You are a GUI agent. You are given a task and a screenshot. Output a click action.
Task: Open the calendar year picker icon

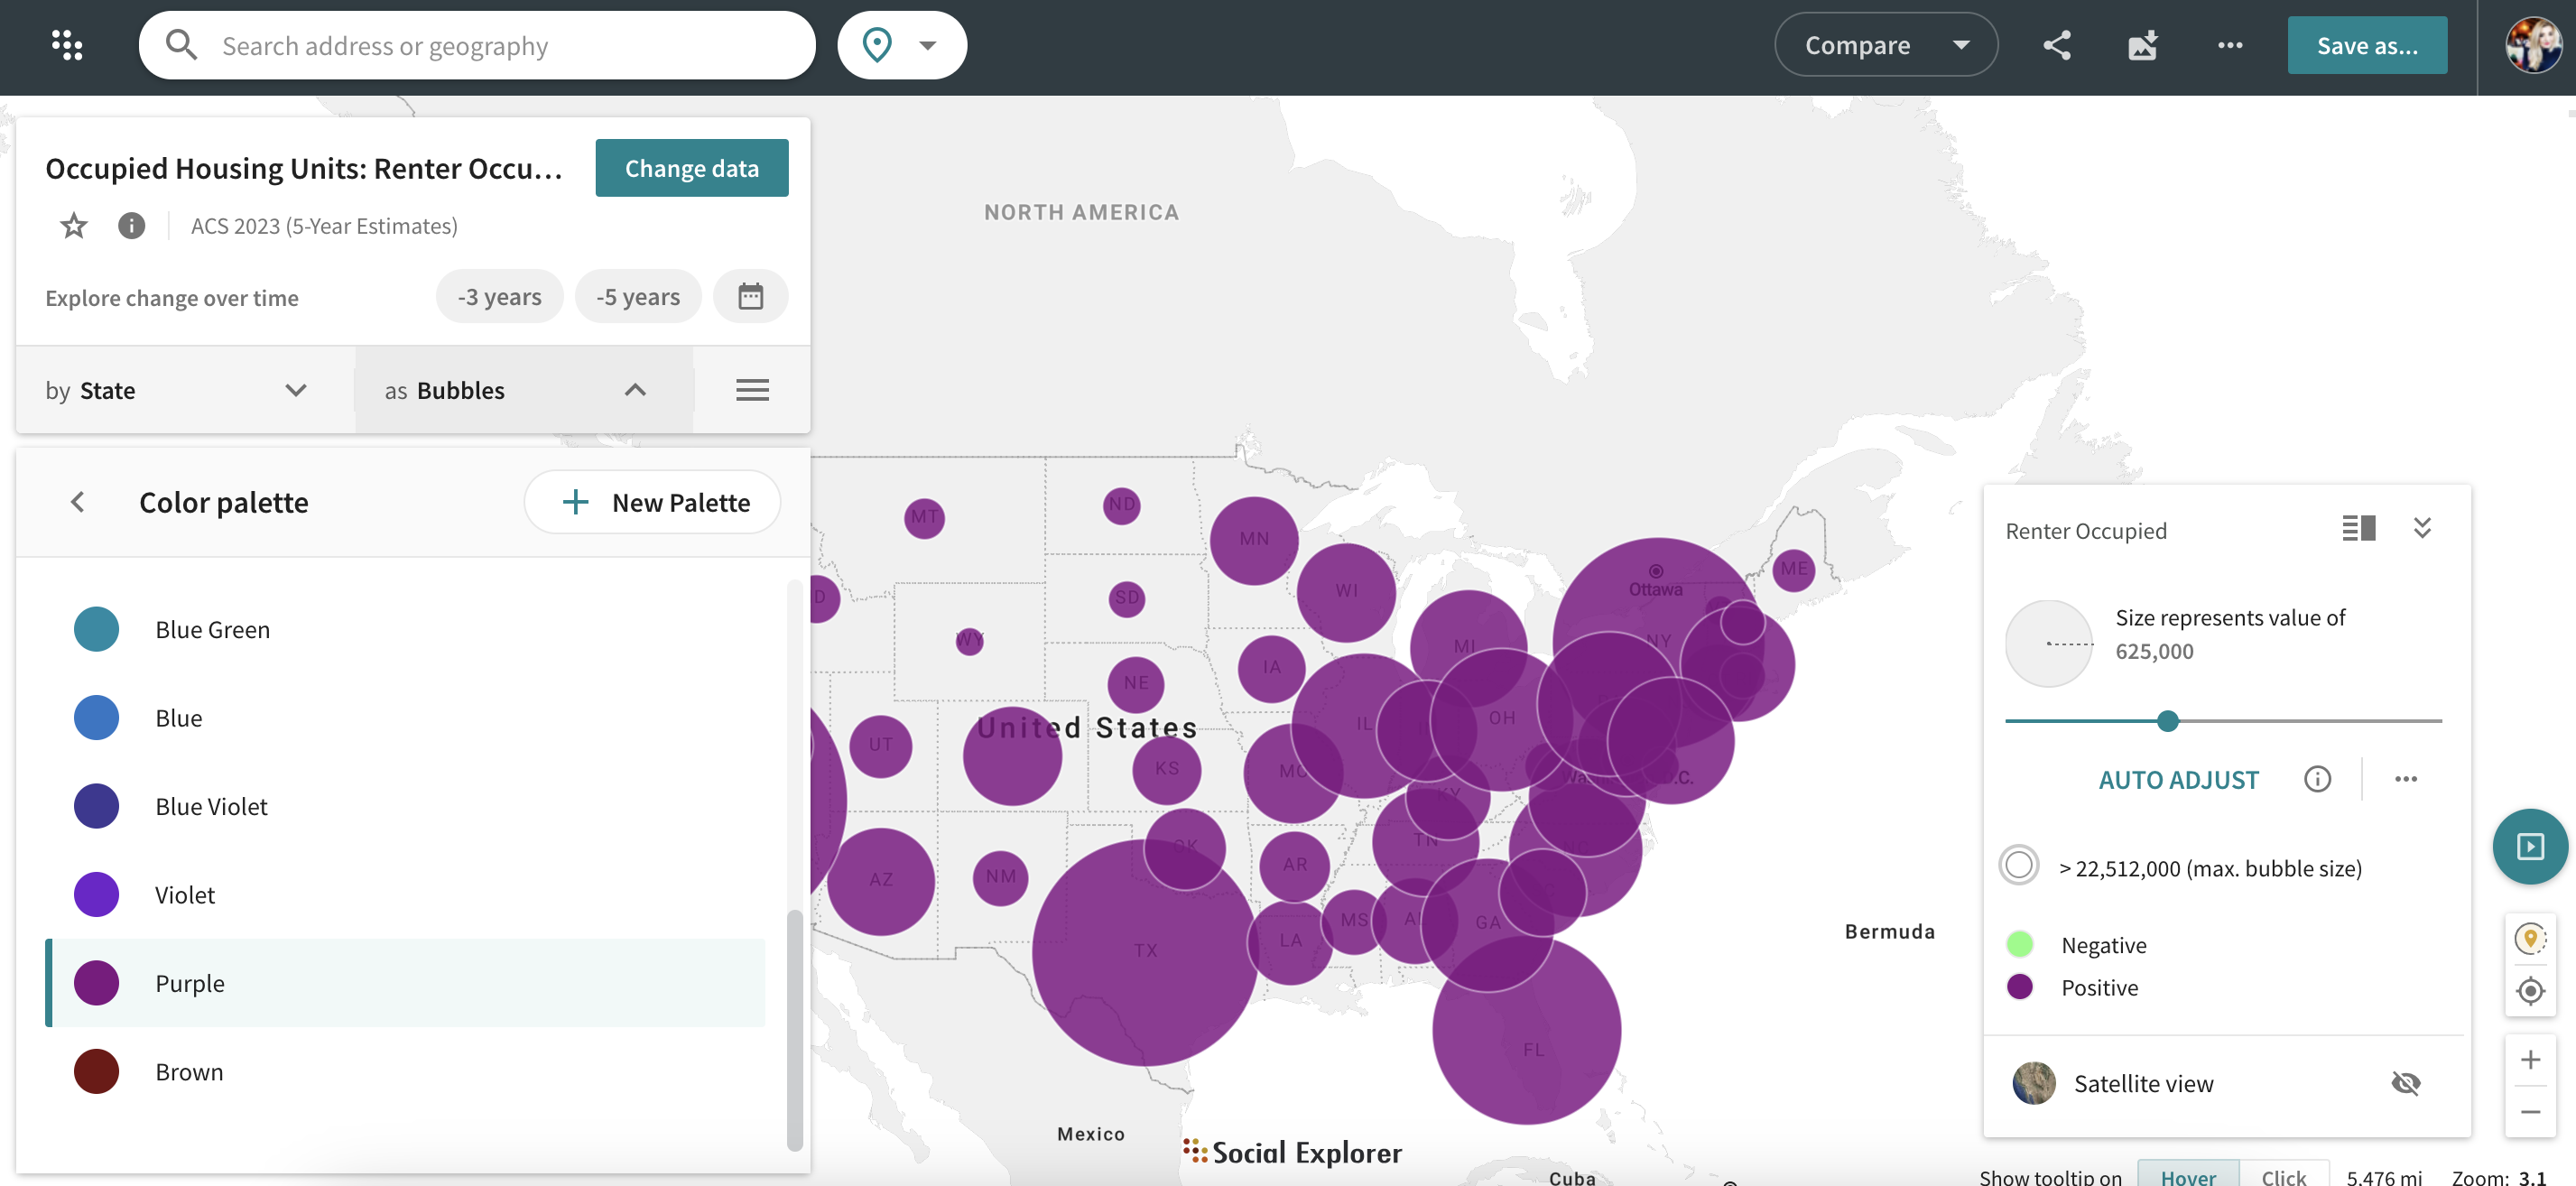coord(750,297)
